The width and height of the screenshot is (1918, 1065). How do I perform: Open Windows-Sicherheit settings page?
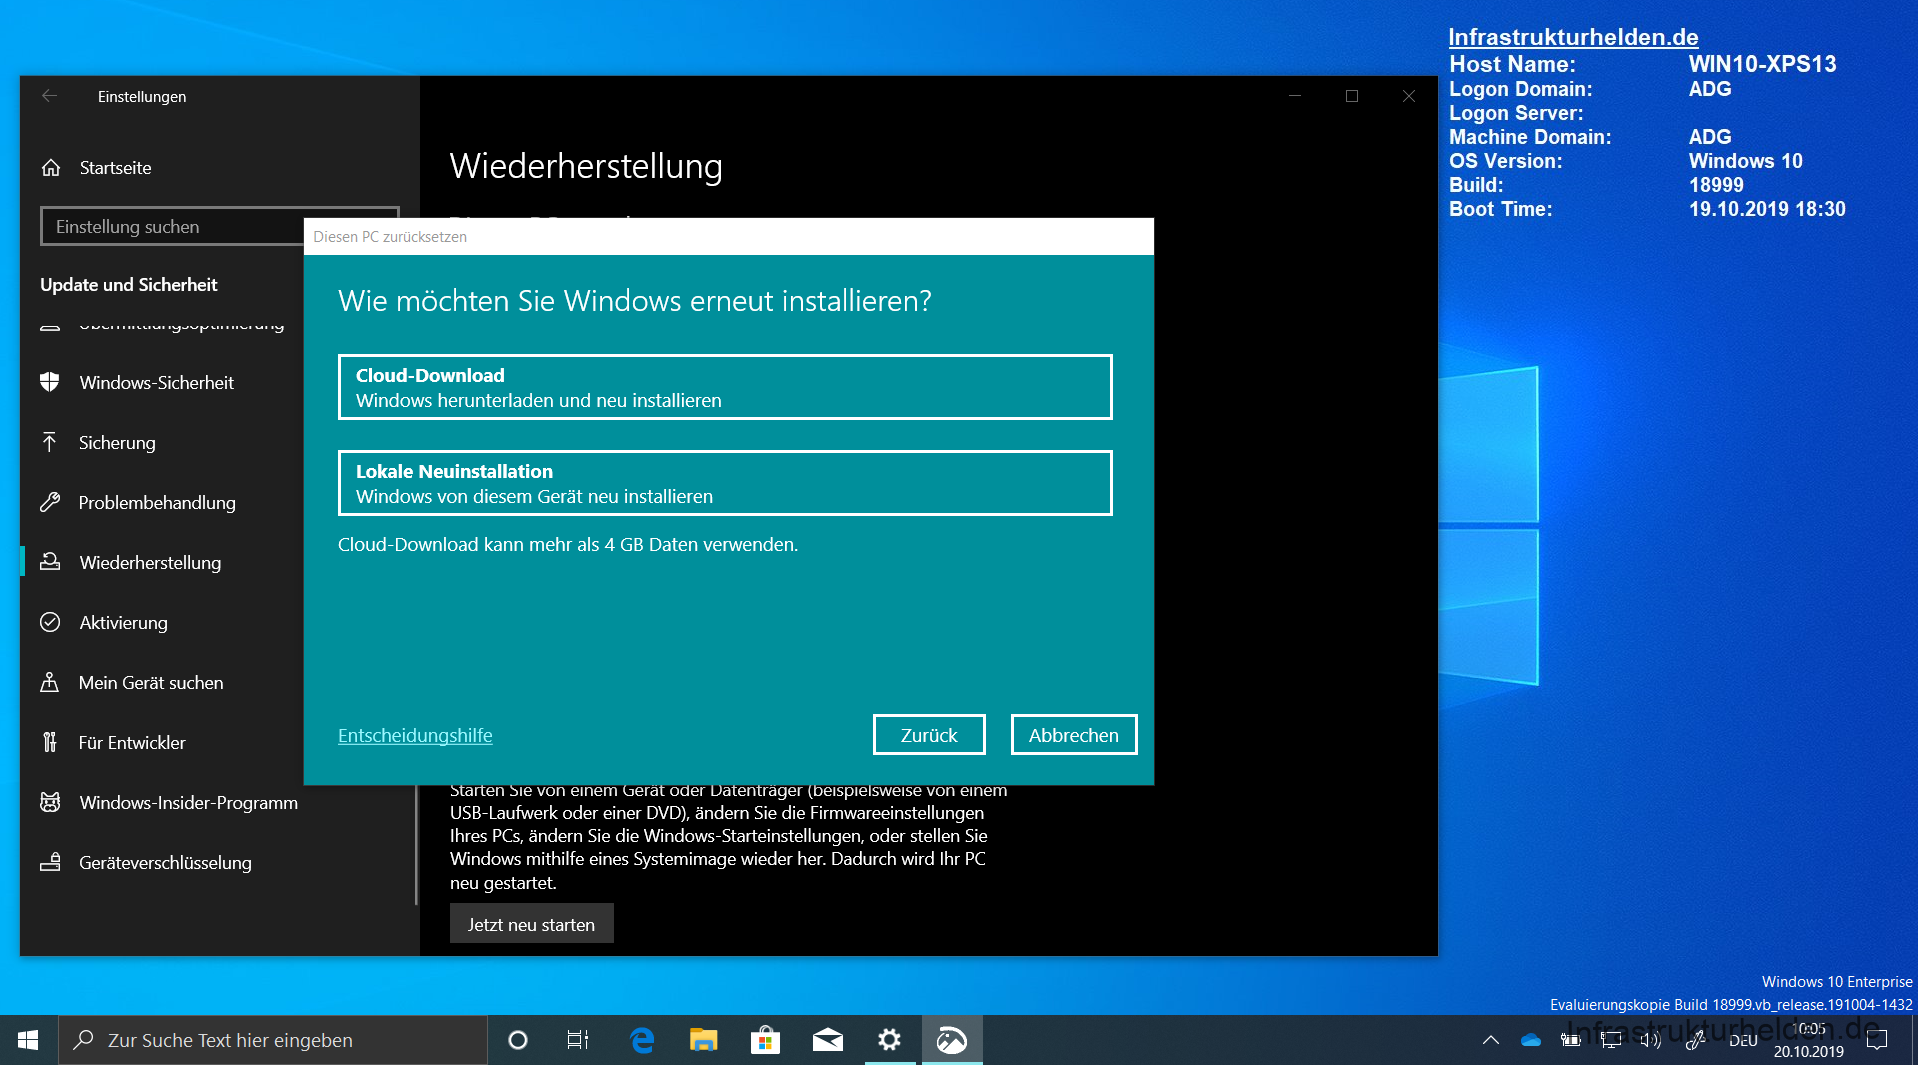[x=156, y=383]
